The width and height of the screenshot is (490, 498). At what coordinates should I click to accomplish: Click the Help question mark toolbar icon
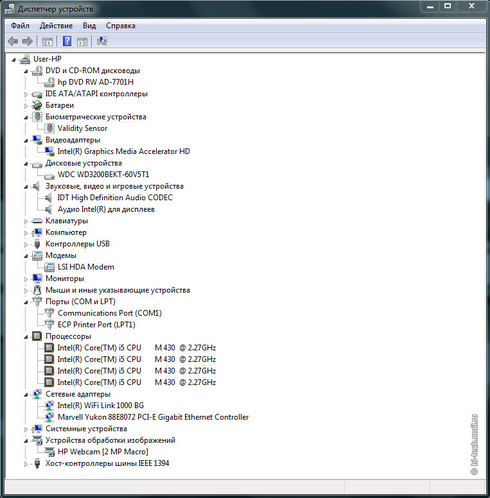[x=67, y=41]
